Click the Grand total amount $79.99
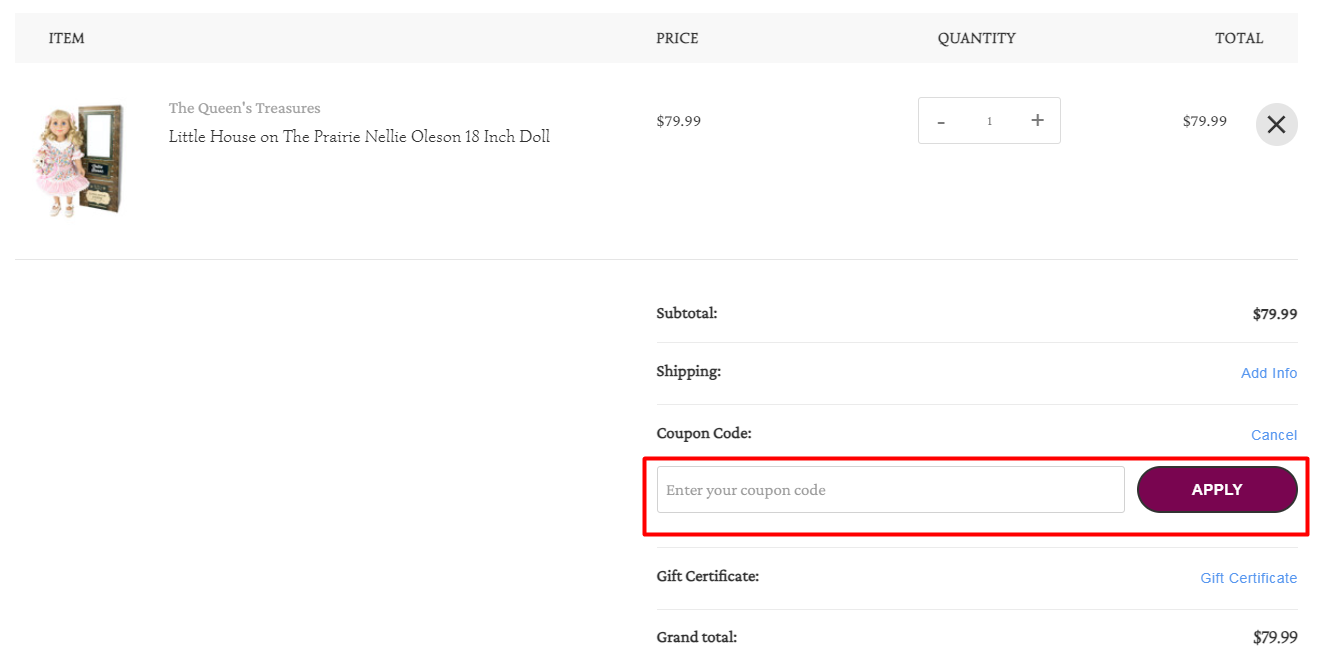The width and height of the screenshot is (1328, 660). coord(1275,637)
